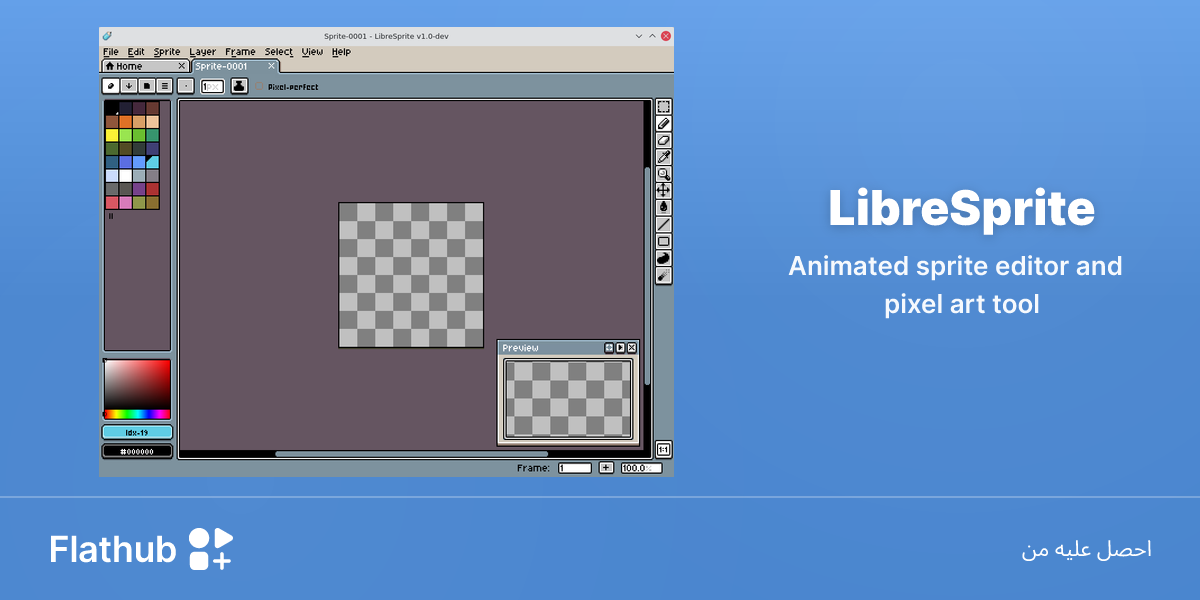Center the Preview window view
Viewport: 1200px width, 600px height.
click(609, 347)
